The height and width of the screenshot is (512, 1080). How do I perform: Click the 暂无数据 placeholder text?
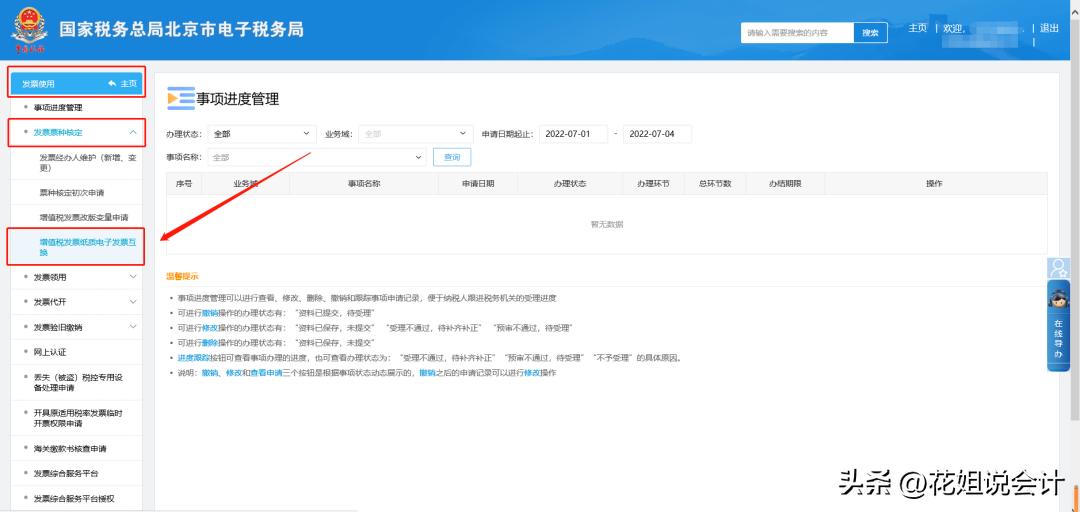click(x=607, y=224)
